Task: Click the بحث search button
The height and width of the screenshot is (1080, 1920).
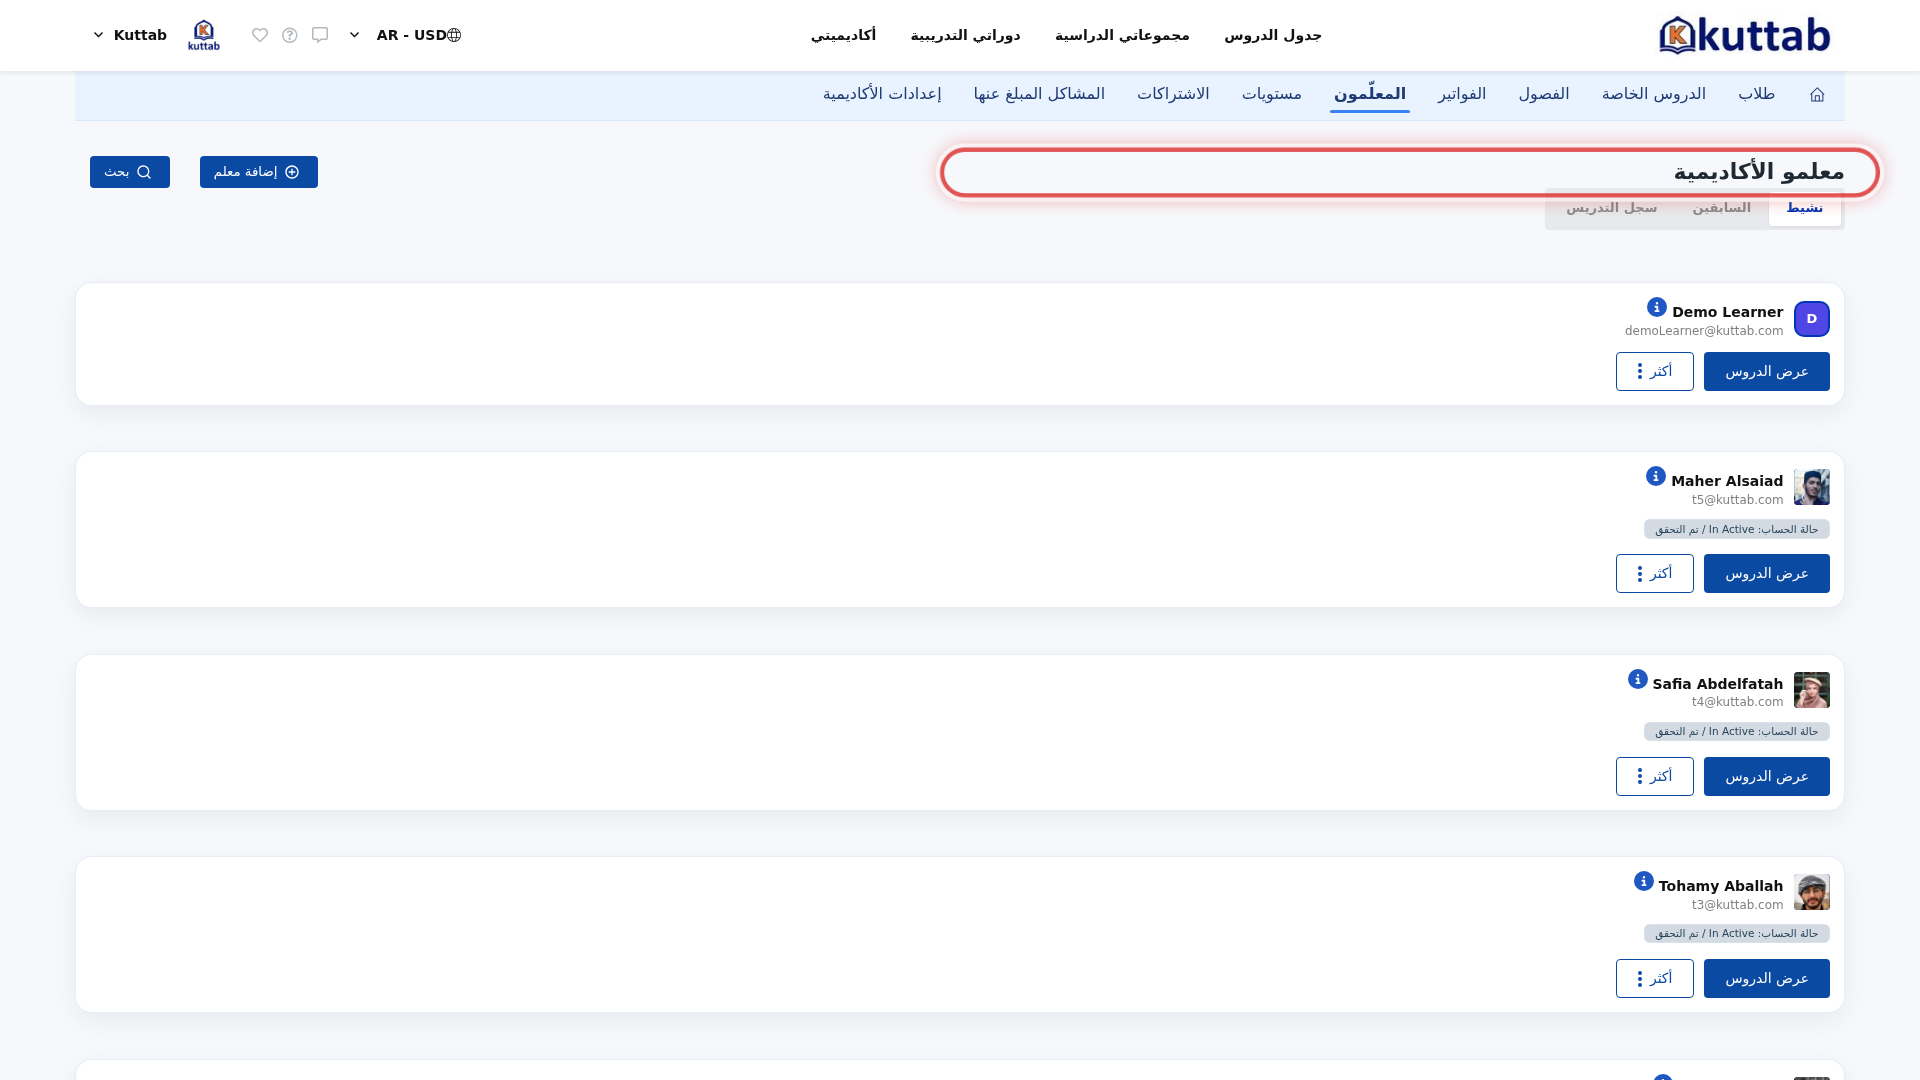Action: pyautogui.click(x=130, y=172)
